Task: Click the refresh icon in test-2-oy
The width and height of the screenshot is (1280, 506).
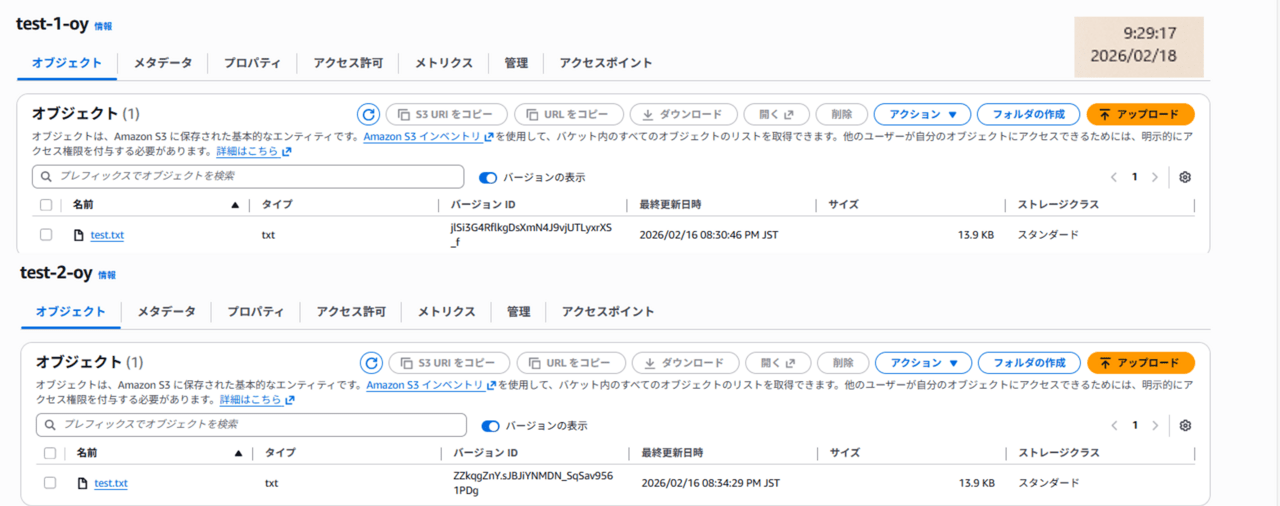Action: coord(371,363)
